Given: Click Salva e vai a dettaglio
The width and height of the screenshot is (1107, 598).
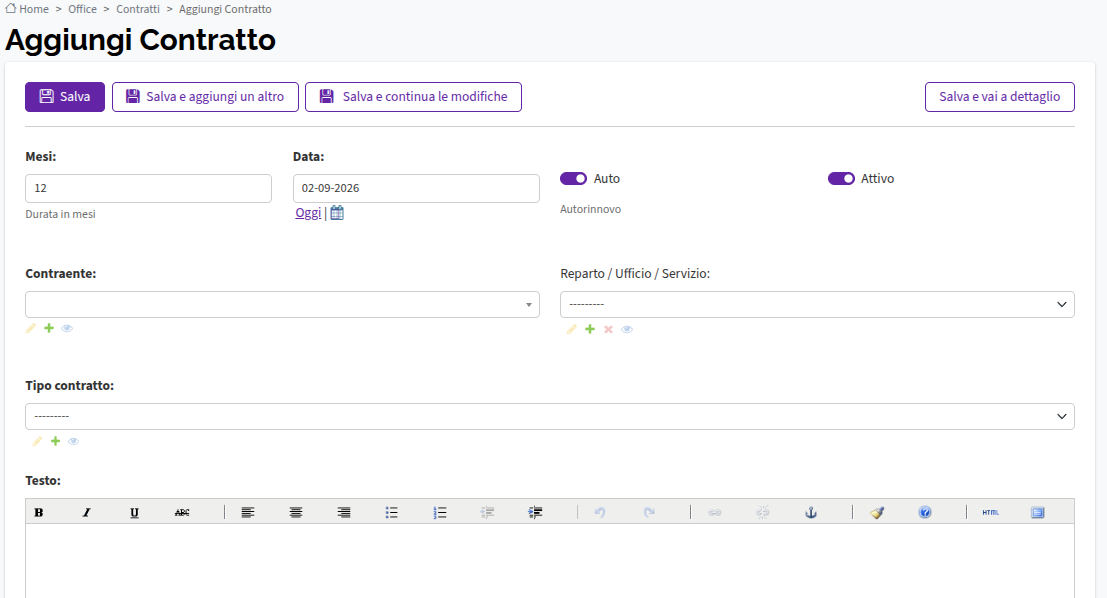Looking at the screenshot, I should (x=1000, y=97).
